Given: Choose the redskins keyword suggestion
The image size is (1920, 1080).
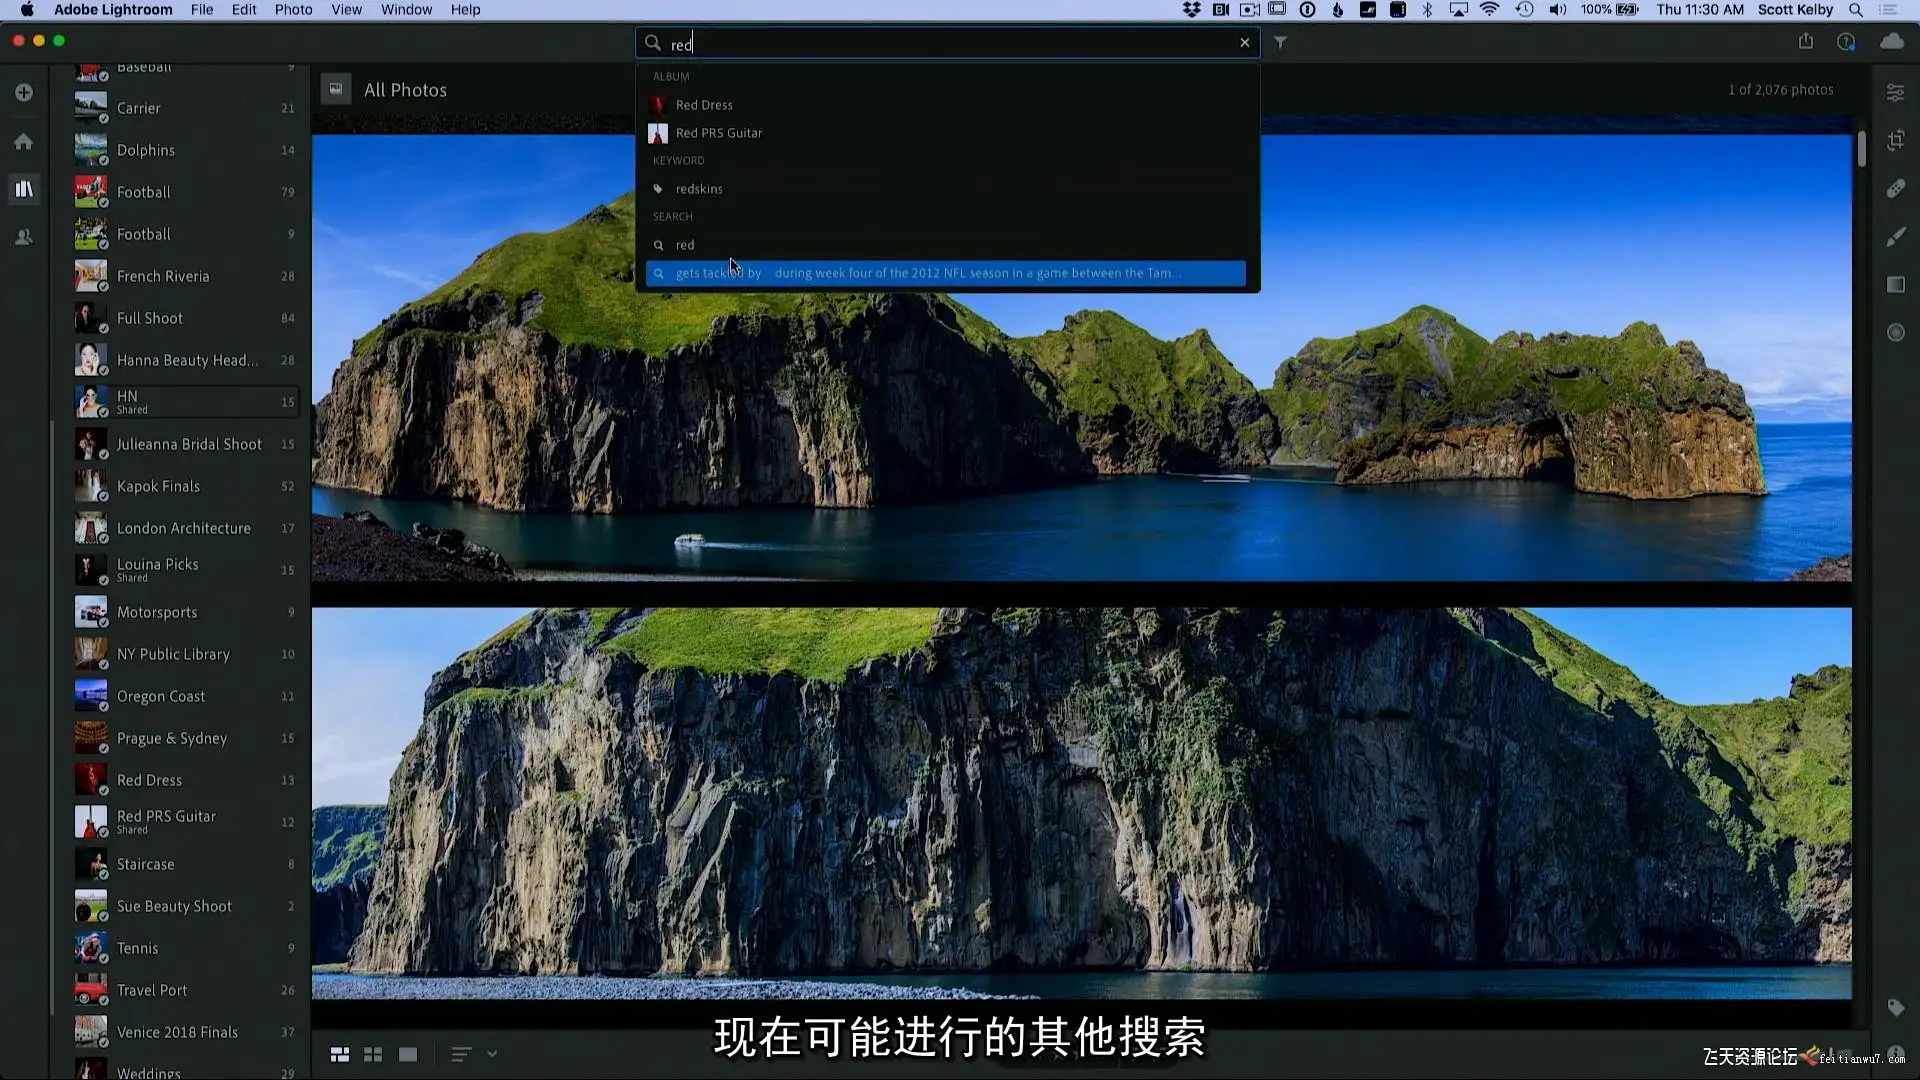Looking at the screenshot, I should pyautogui.click(x=946, y=189).
